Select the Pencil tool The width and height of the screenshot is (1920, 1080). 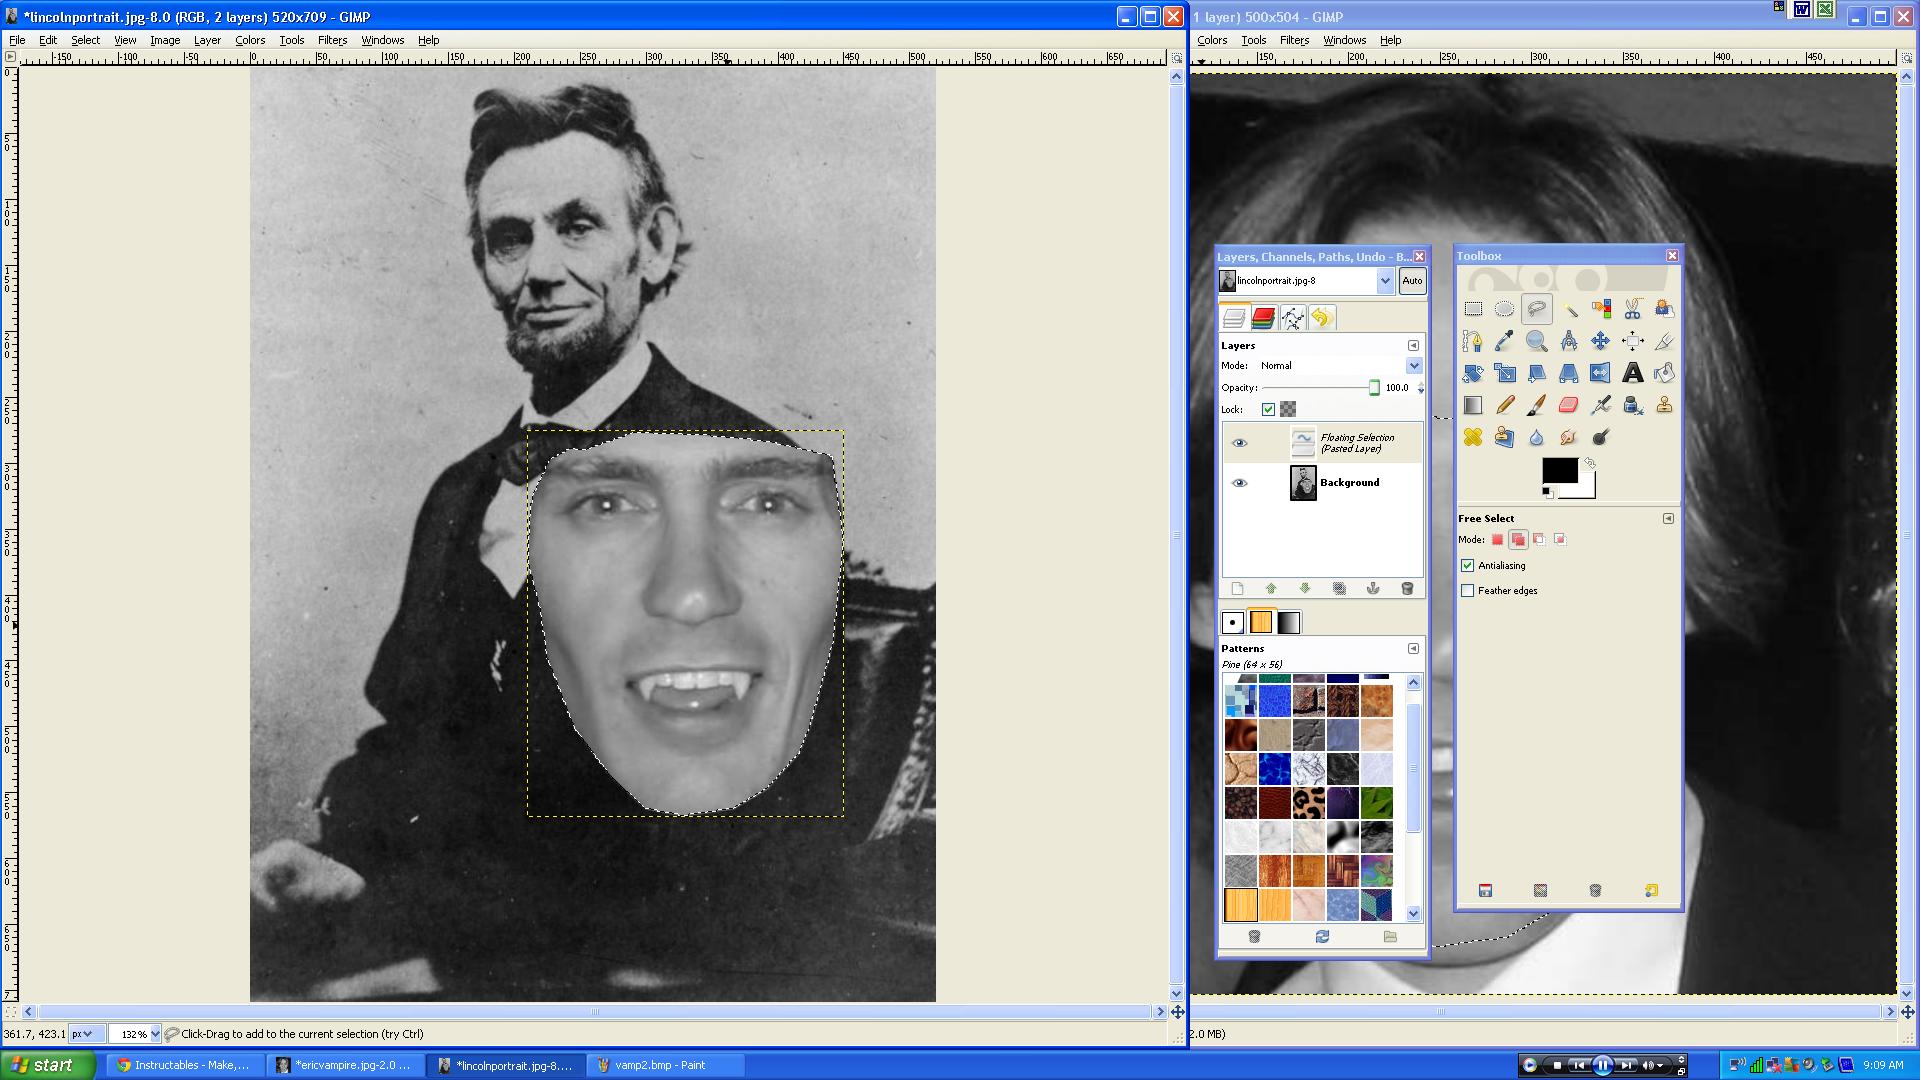[x=1504, y=405]
